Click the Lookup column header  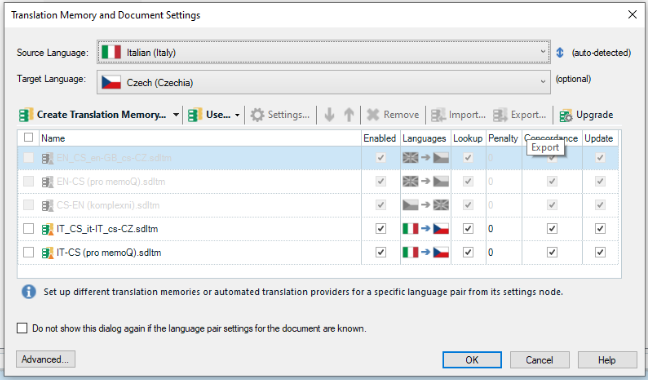pyautogui.click(x=468, y=138)
